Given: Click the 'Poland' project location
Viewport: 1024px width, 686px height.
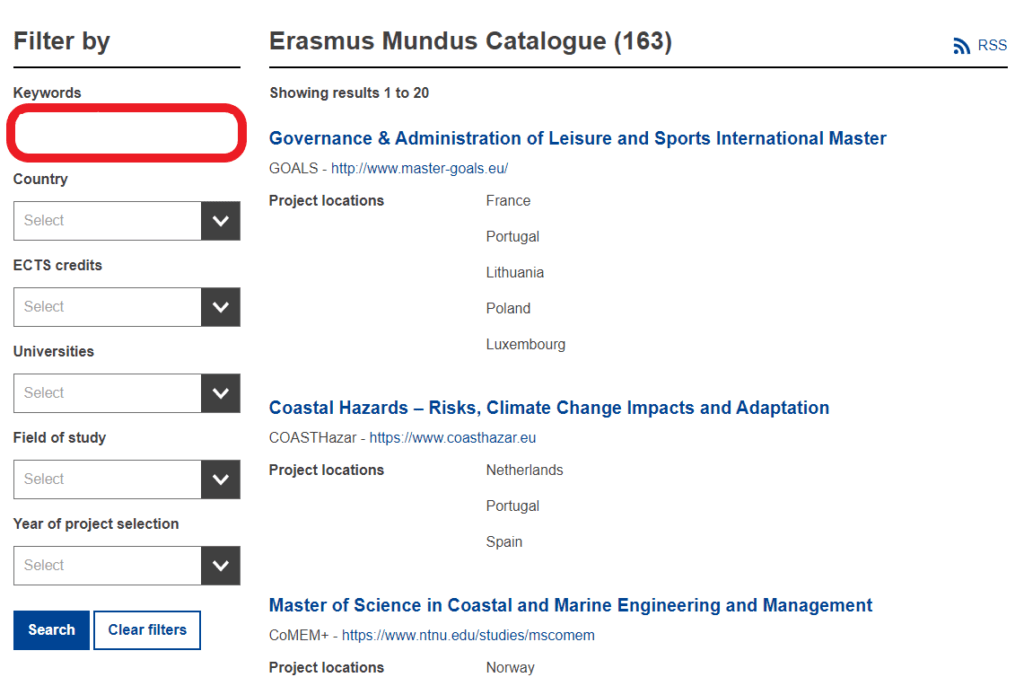Looking at the screenshot, I should [508, 308].
